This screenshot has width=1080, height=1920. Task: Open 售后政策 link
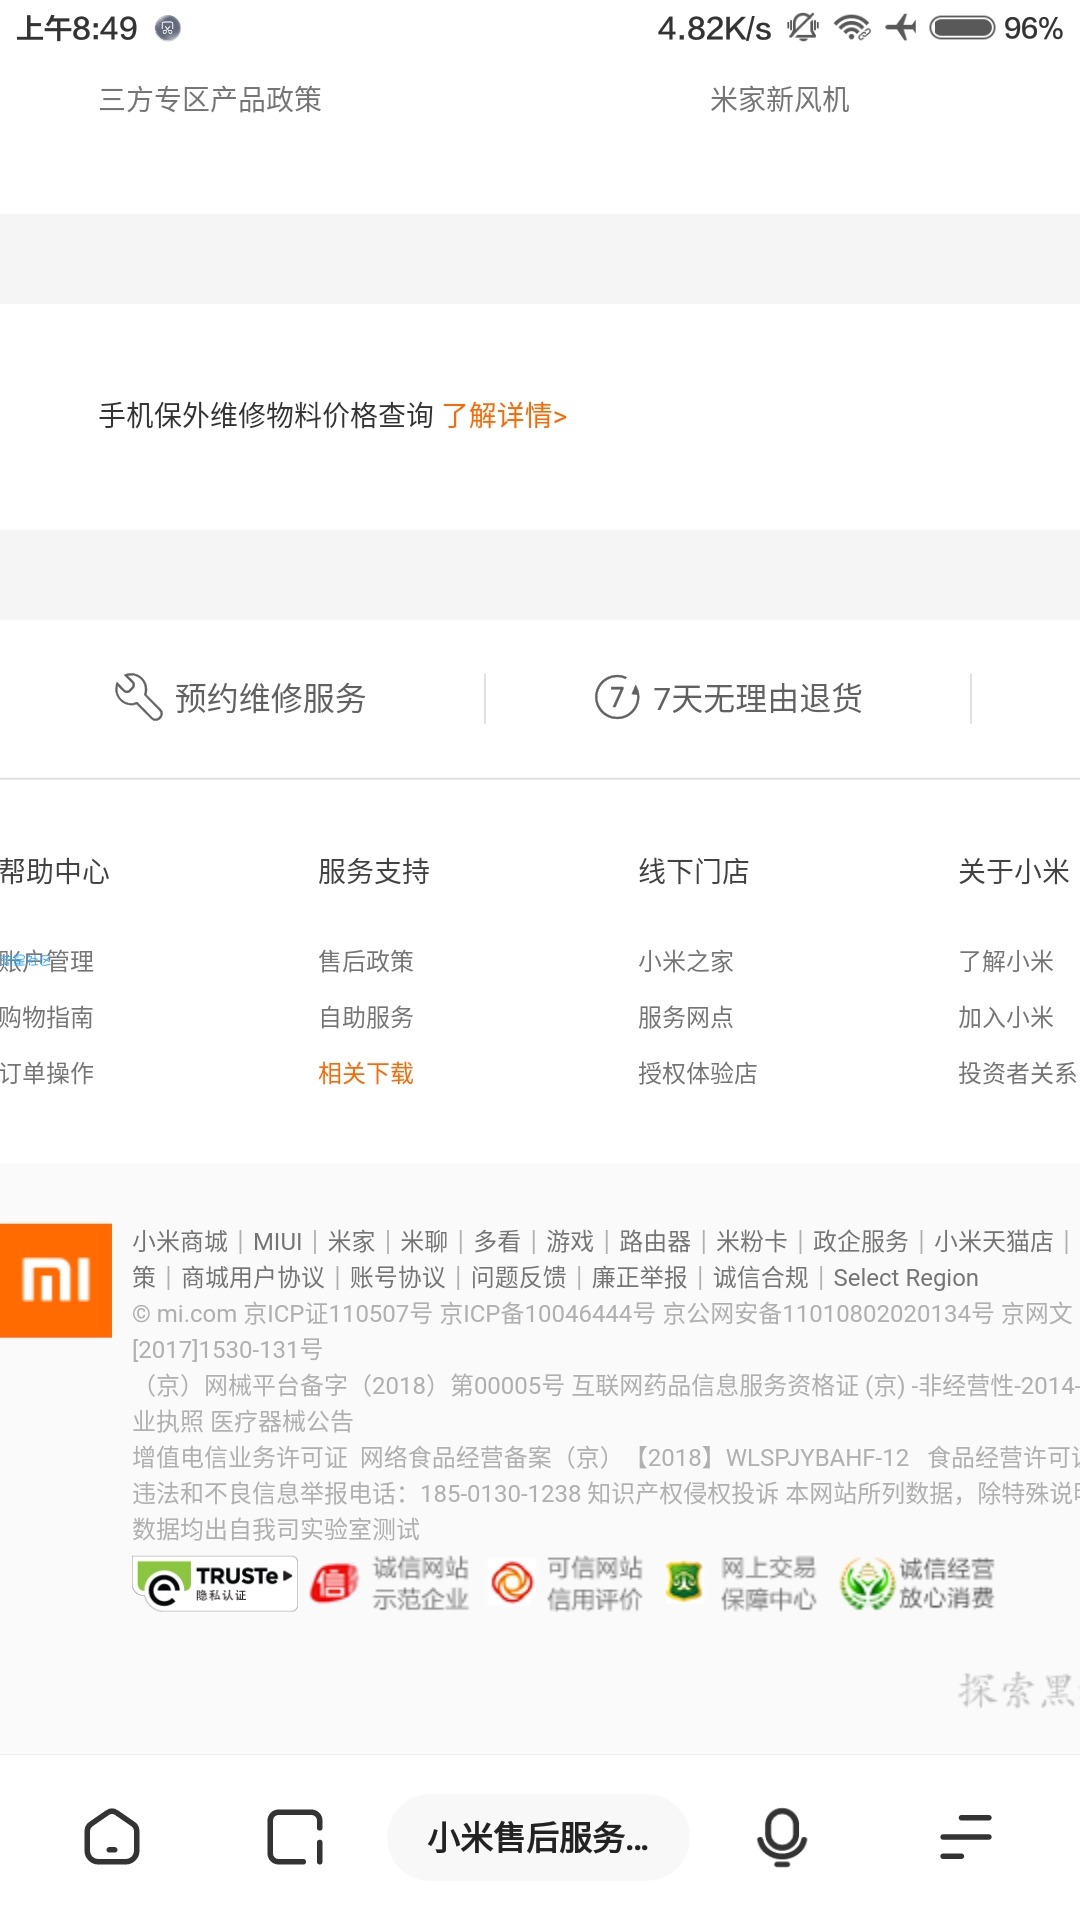click(366, 961)
